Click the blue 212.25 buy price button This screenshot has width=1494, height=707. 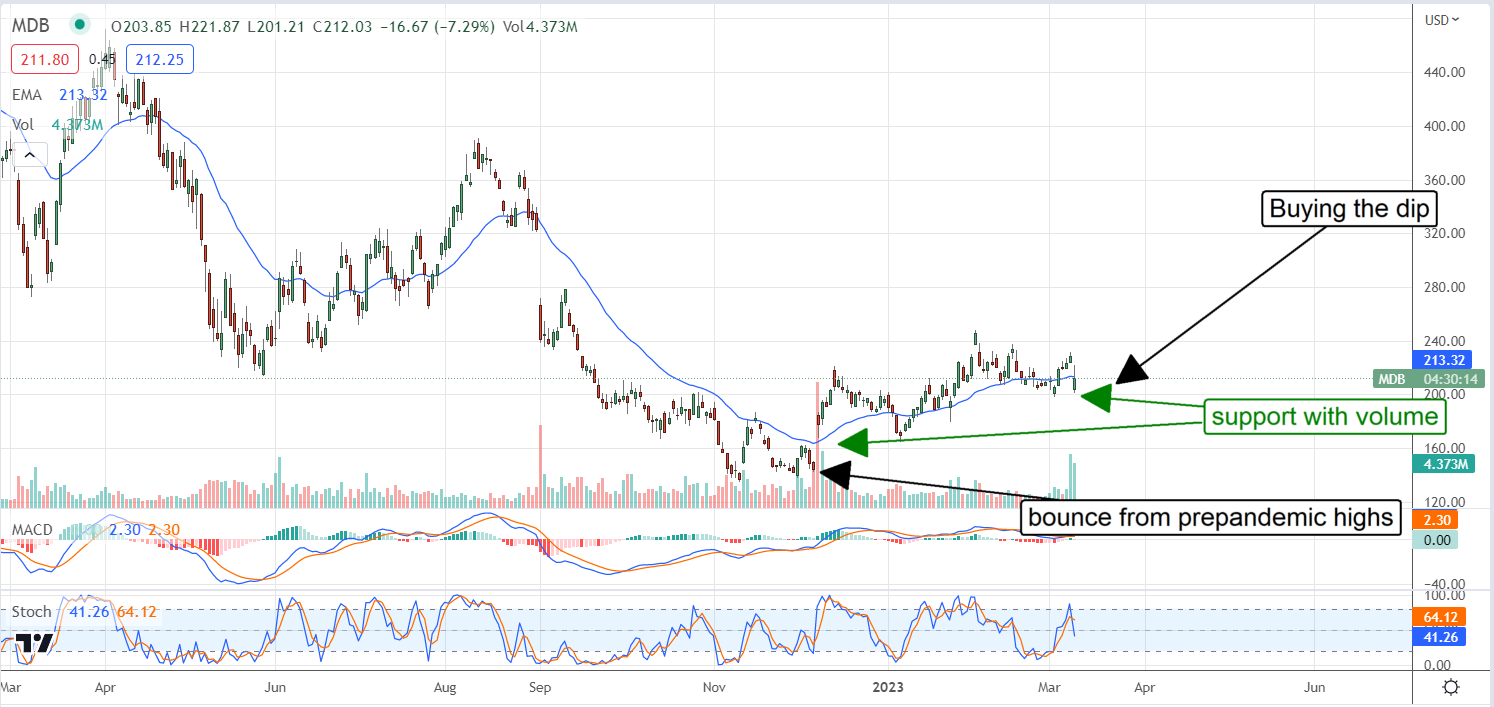(162, 60)
